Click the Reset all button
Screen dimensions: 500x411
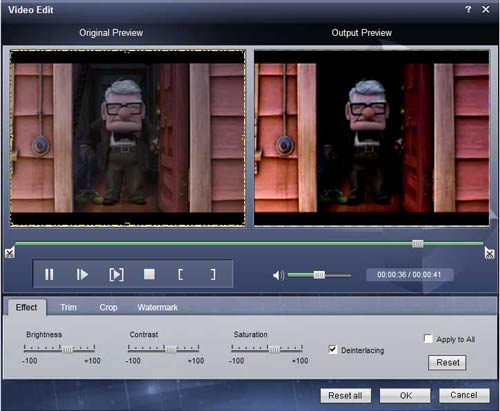click(x=345, y=396)
